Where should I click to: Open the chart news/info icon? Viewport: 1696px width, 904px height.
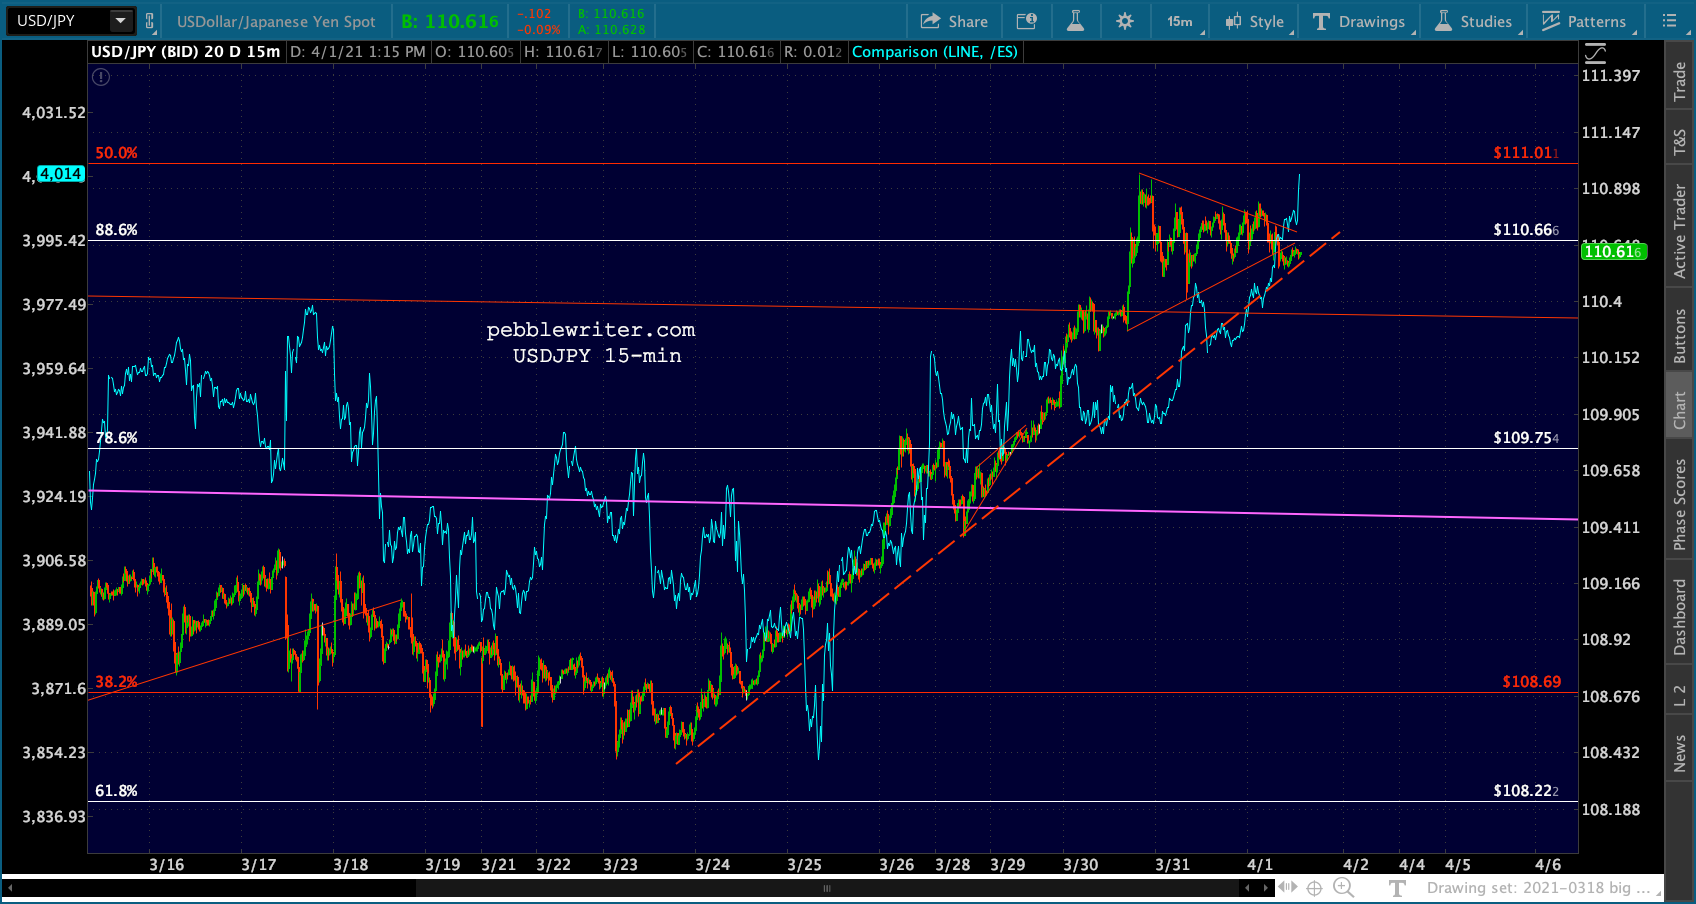(1026, 21)
